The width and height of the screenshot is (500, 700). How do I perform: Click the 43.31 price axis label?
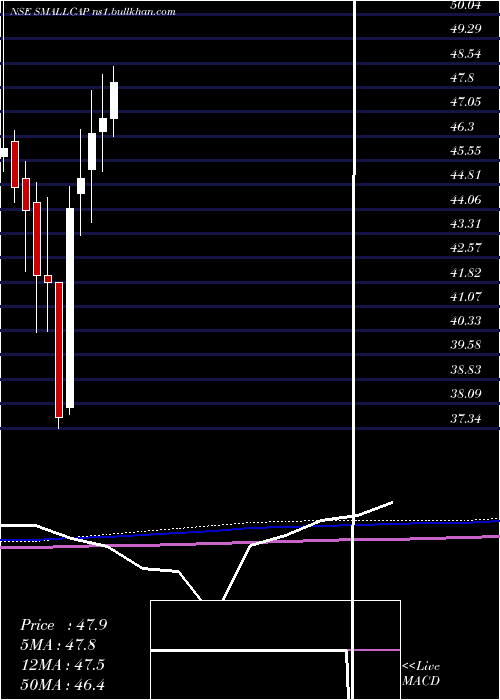click(x=467, y=223)
